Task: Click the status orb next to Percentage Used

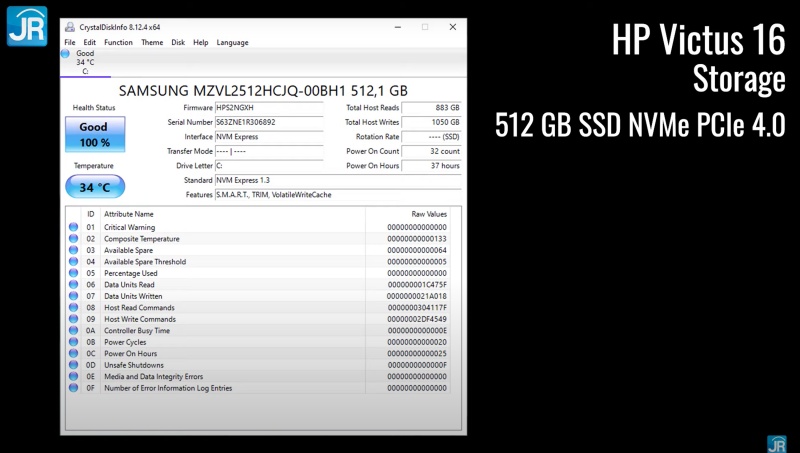Action: coord(73,273)
